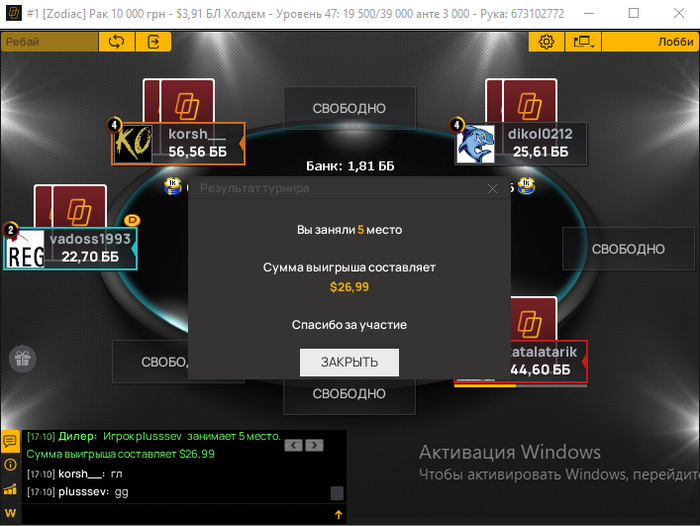Image resolution: width=700 pixels, height=526 pixels.
Task: Open the table layout dropdown icon
Action: click(583, 42)
